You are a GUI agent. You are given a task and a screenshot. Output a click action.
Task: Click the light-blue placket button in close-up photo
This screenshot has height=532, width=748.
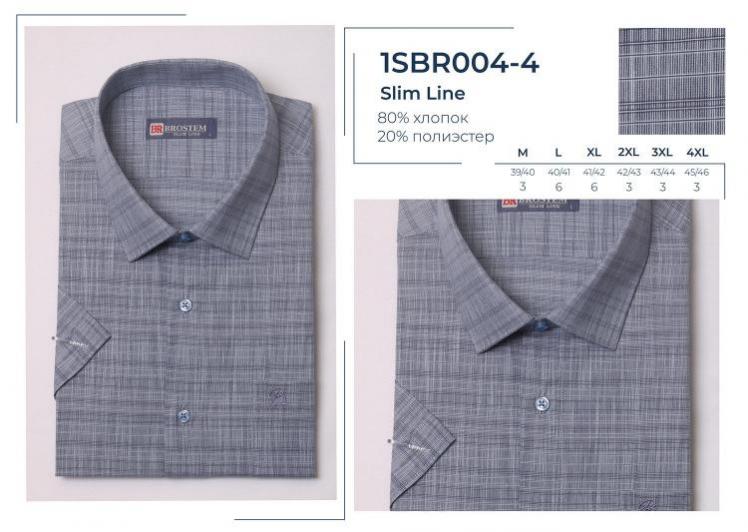click(542, 404)
